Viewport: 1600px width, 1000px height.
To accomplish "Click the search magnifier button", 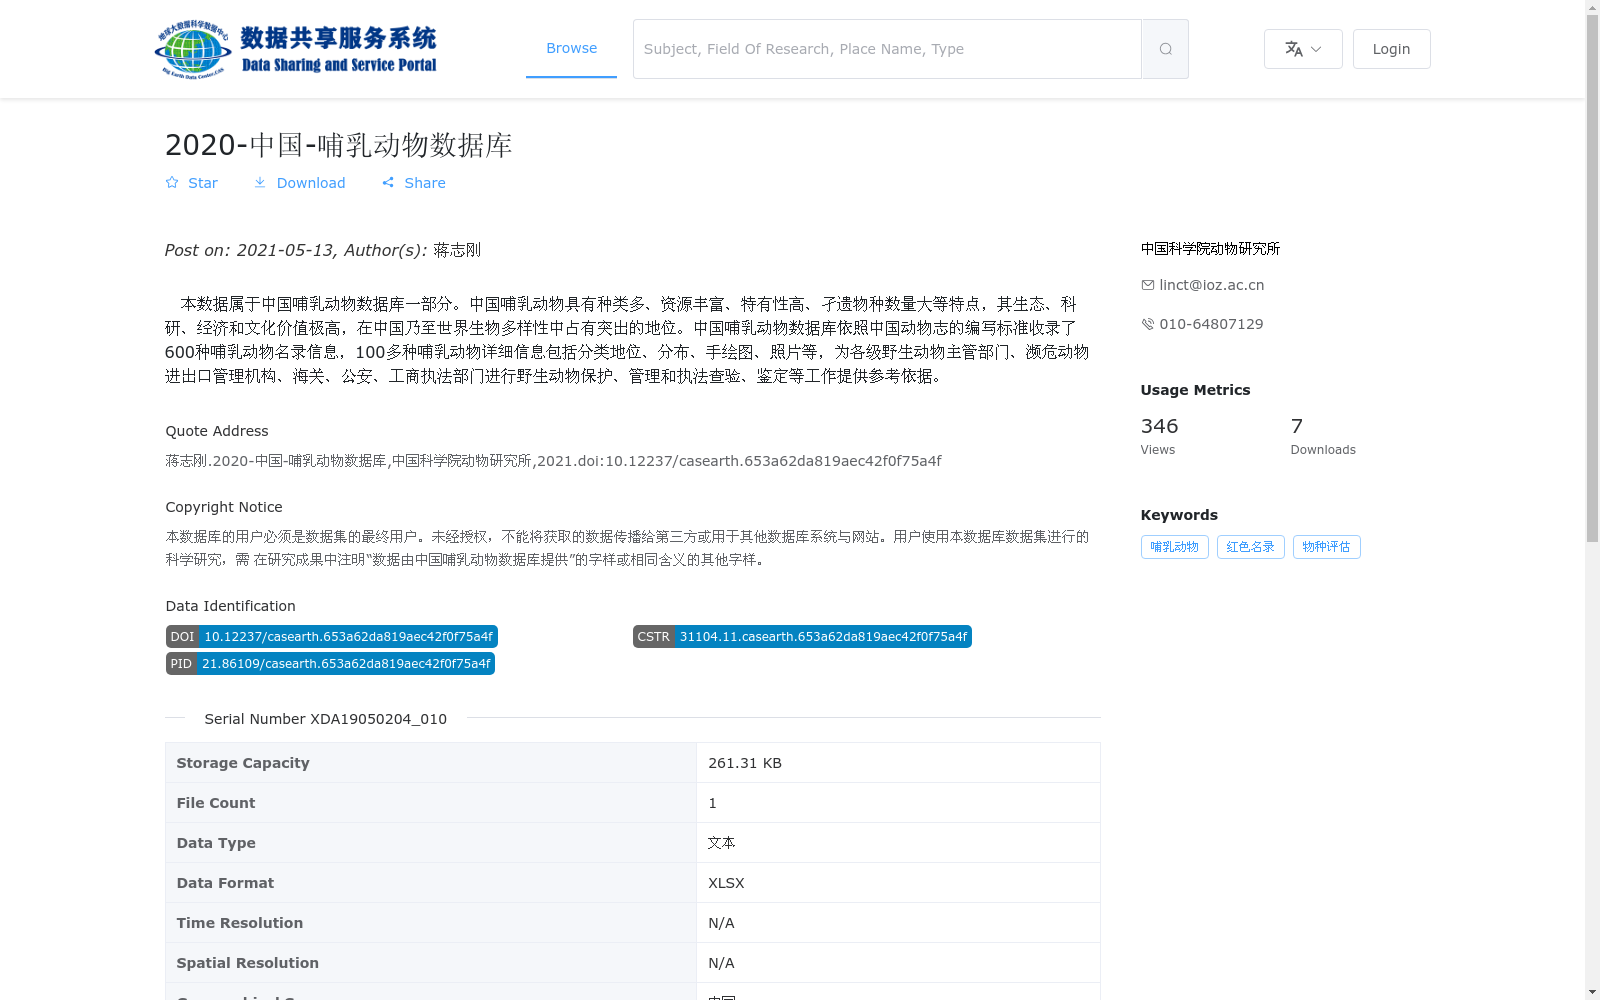I will pyautogui.click(x=1165, y=49).
